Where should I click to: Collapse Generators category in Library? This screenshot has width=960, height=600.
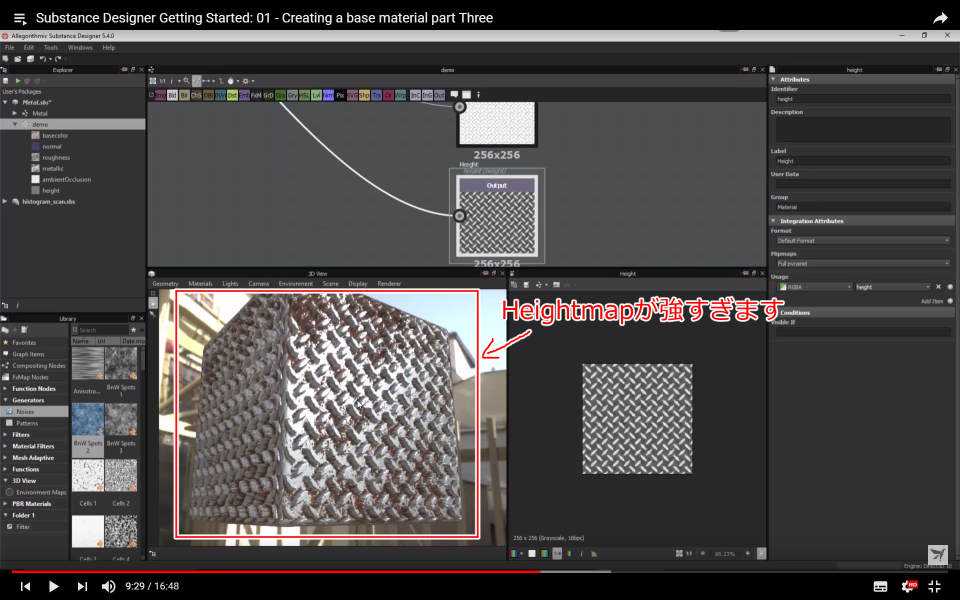[6, 400]
